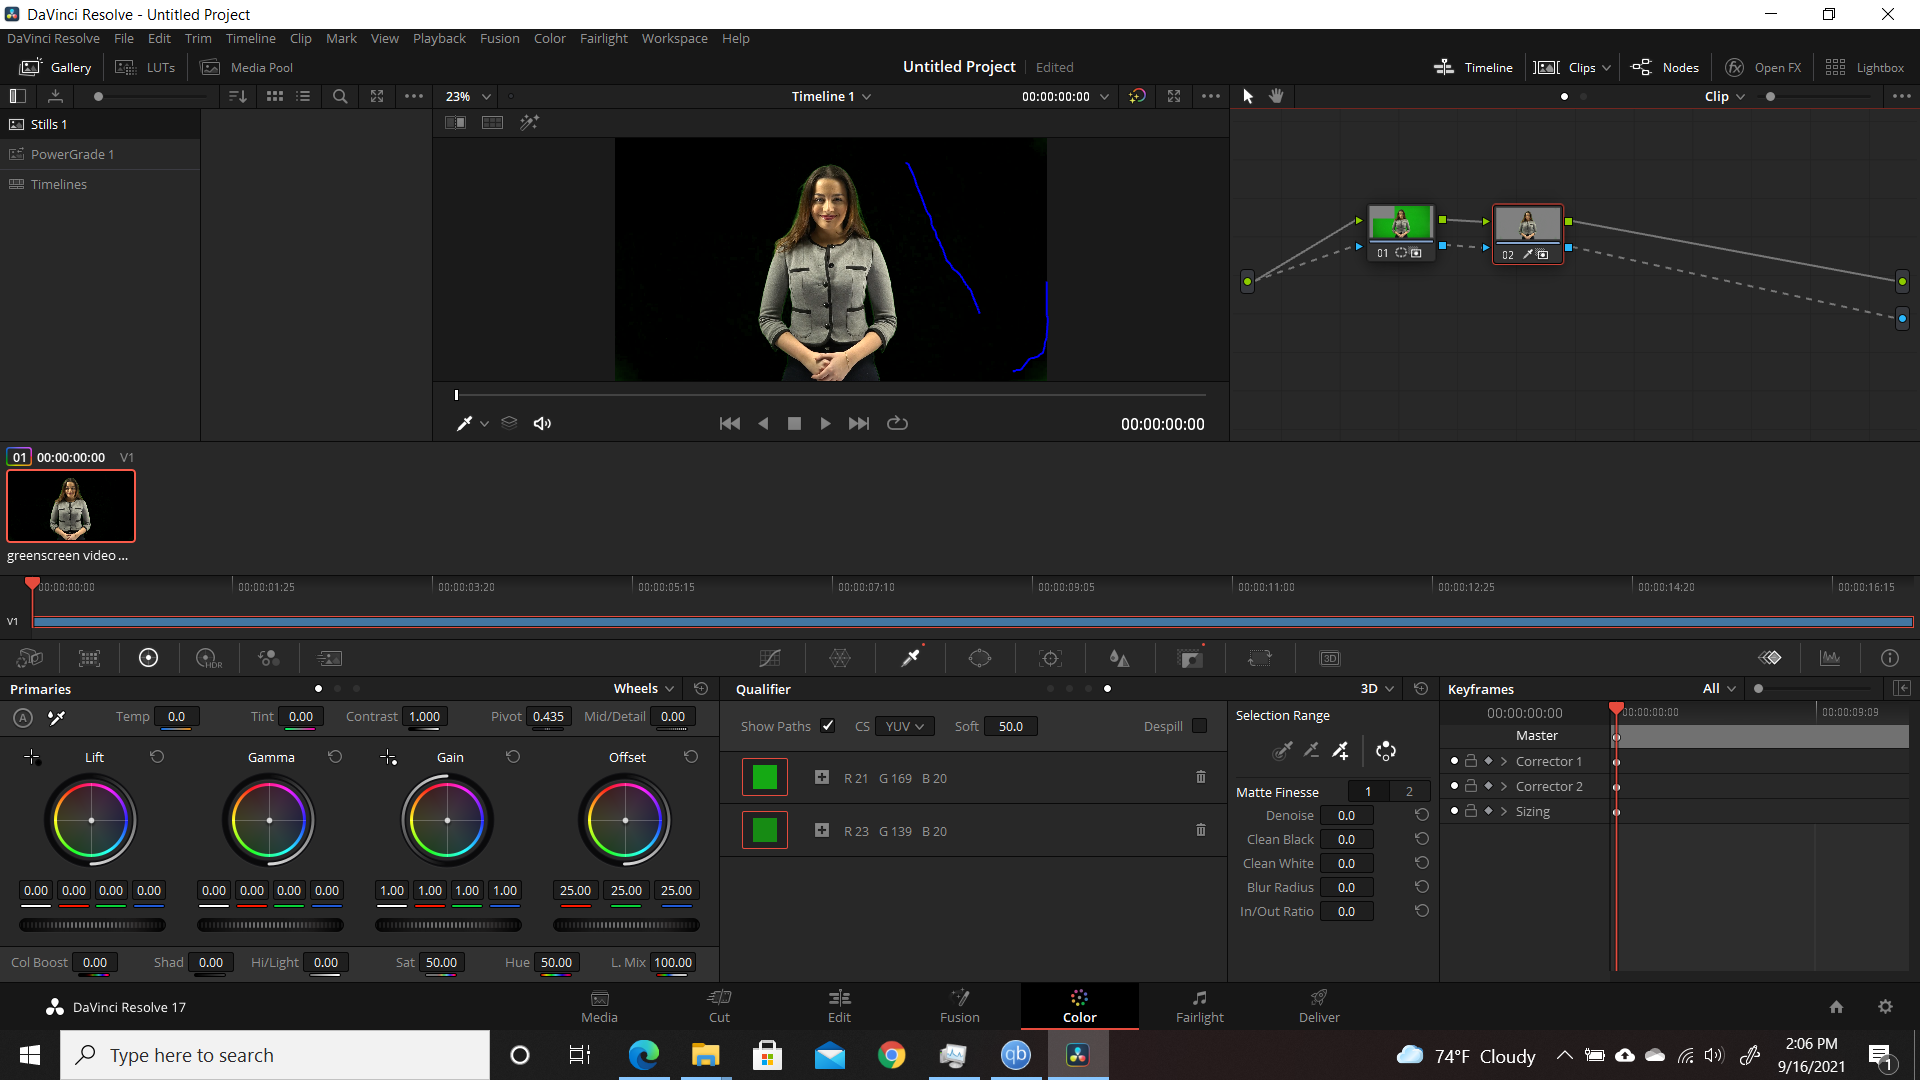1920x1080 pixels.
Task: Lock the Corrector 2 keyframe track
Action: coord(1471,786)
